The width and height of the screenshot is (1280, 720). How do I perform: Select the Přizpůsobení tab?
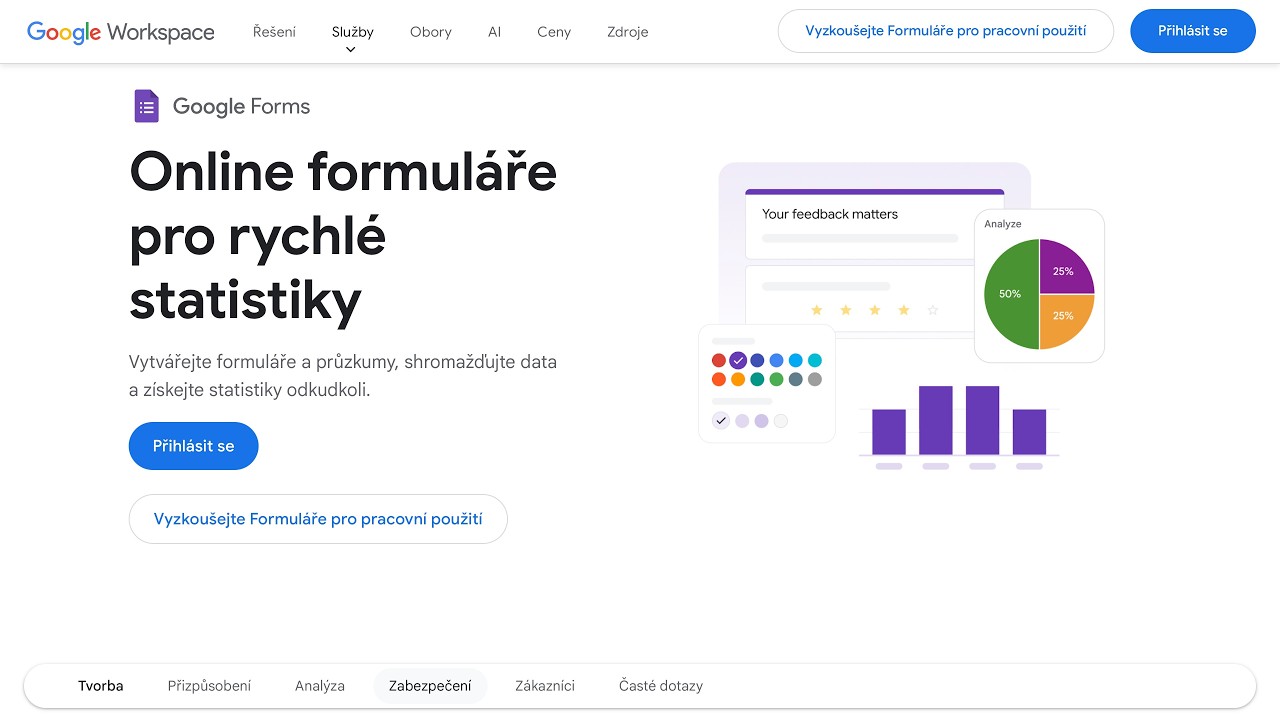pos(209,686)
